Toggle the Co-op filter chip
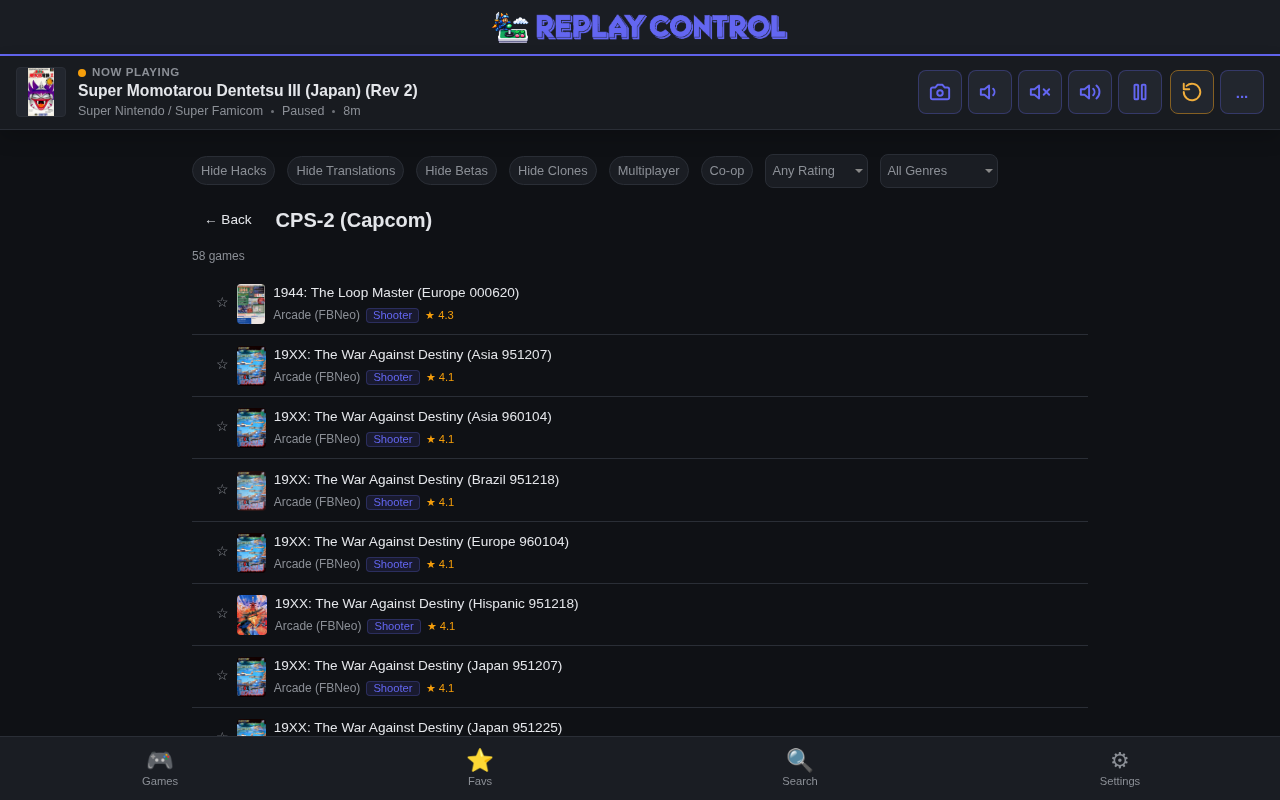The width and height of the screenshot is (1280, 800). [727, 171]
